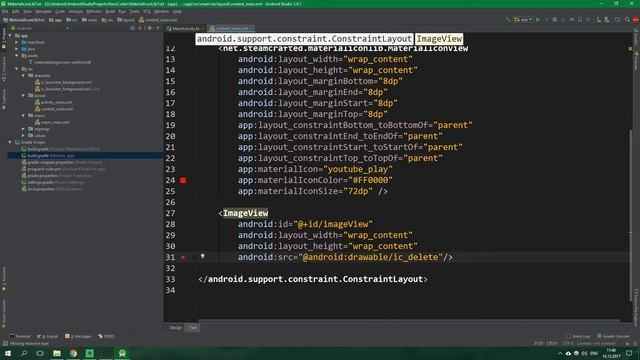Open Search Everywhere magnifier icon
The image size is (640, 360).
627,20
